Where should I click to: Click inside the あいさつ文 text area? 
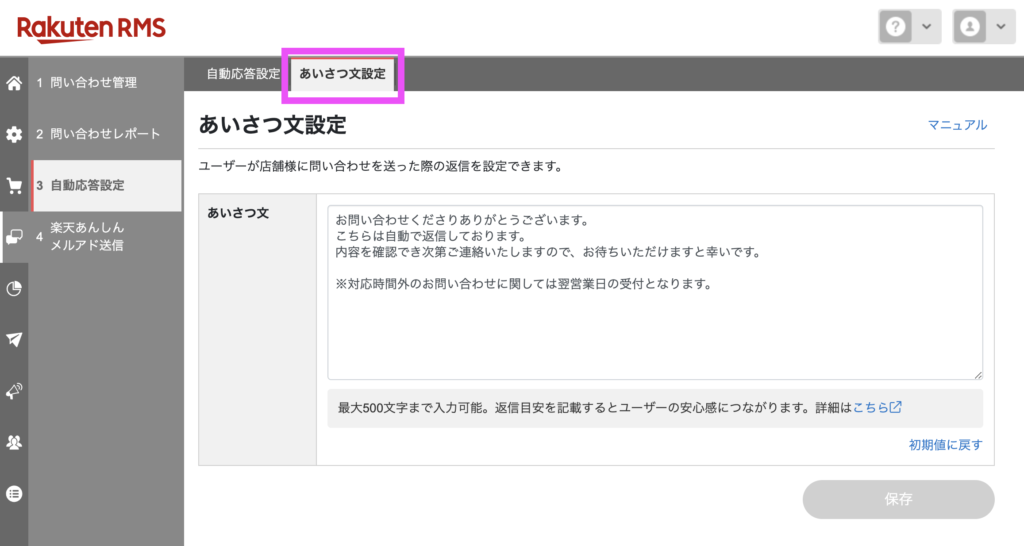click(655, 293)
